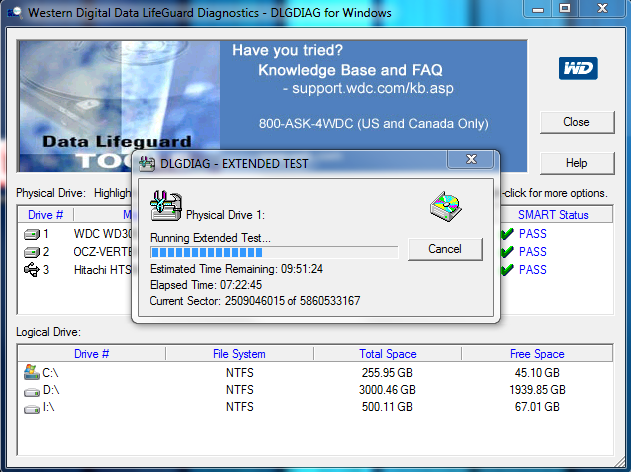Select the D:\ logical drive label
The height and width of the screenshot is (472, 631).
[x=51, y=390]
